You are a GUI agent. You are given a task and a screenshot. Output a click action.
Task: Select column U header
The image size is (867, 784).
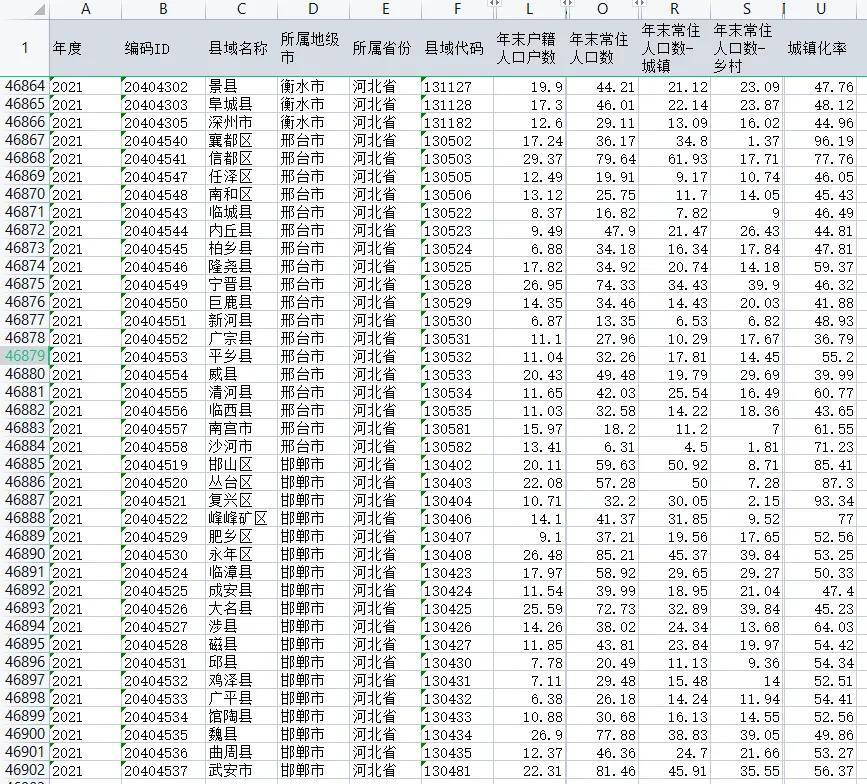pyautogui.click(x=821, y=9)
